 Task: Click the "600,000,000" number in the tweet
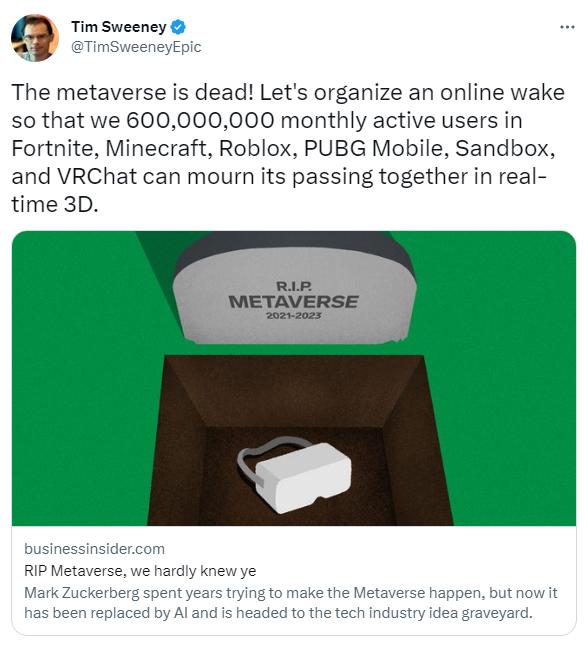tap(200, 120)
